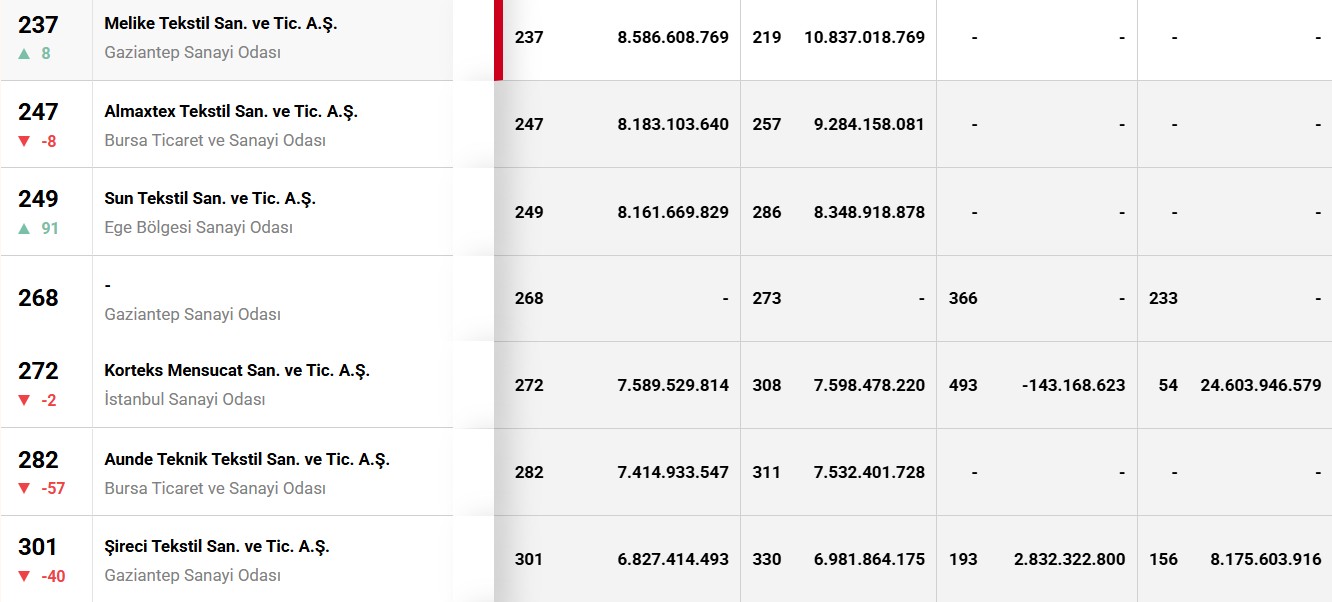The height and width of the screenshot is (602, 1332).
Task: Open Şireci Tekstil San. ve Tic. A.Ş.
Action: 217,546
